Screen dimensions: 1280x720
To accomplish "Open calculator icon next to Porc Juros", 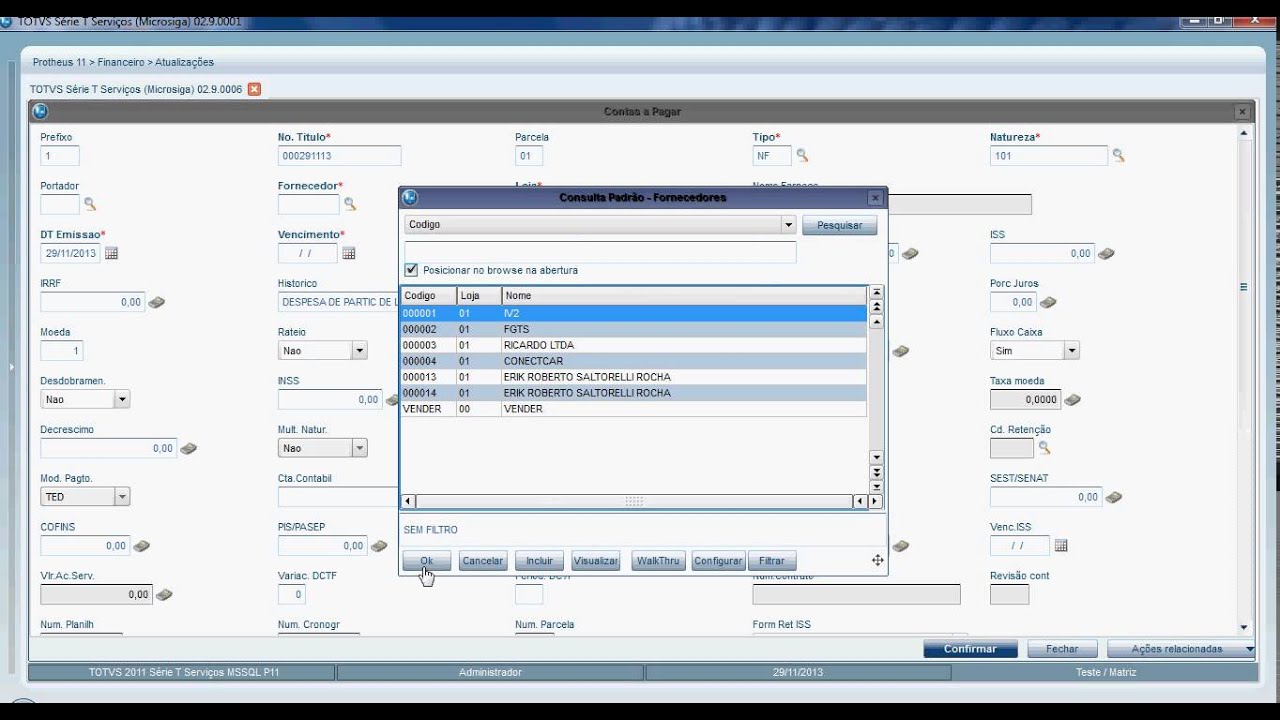I will [x=1048, y=302].
